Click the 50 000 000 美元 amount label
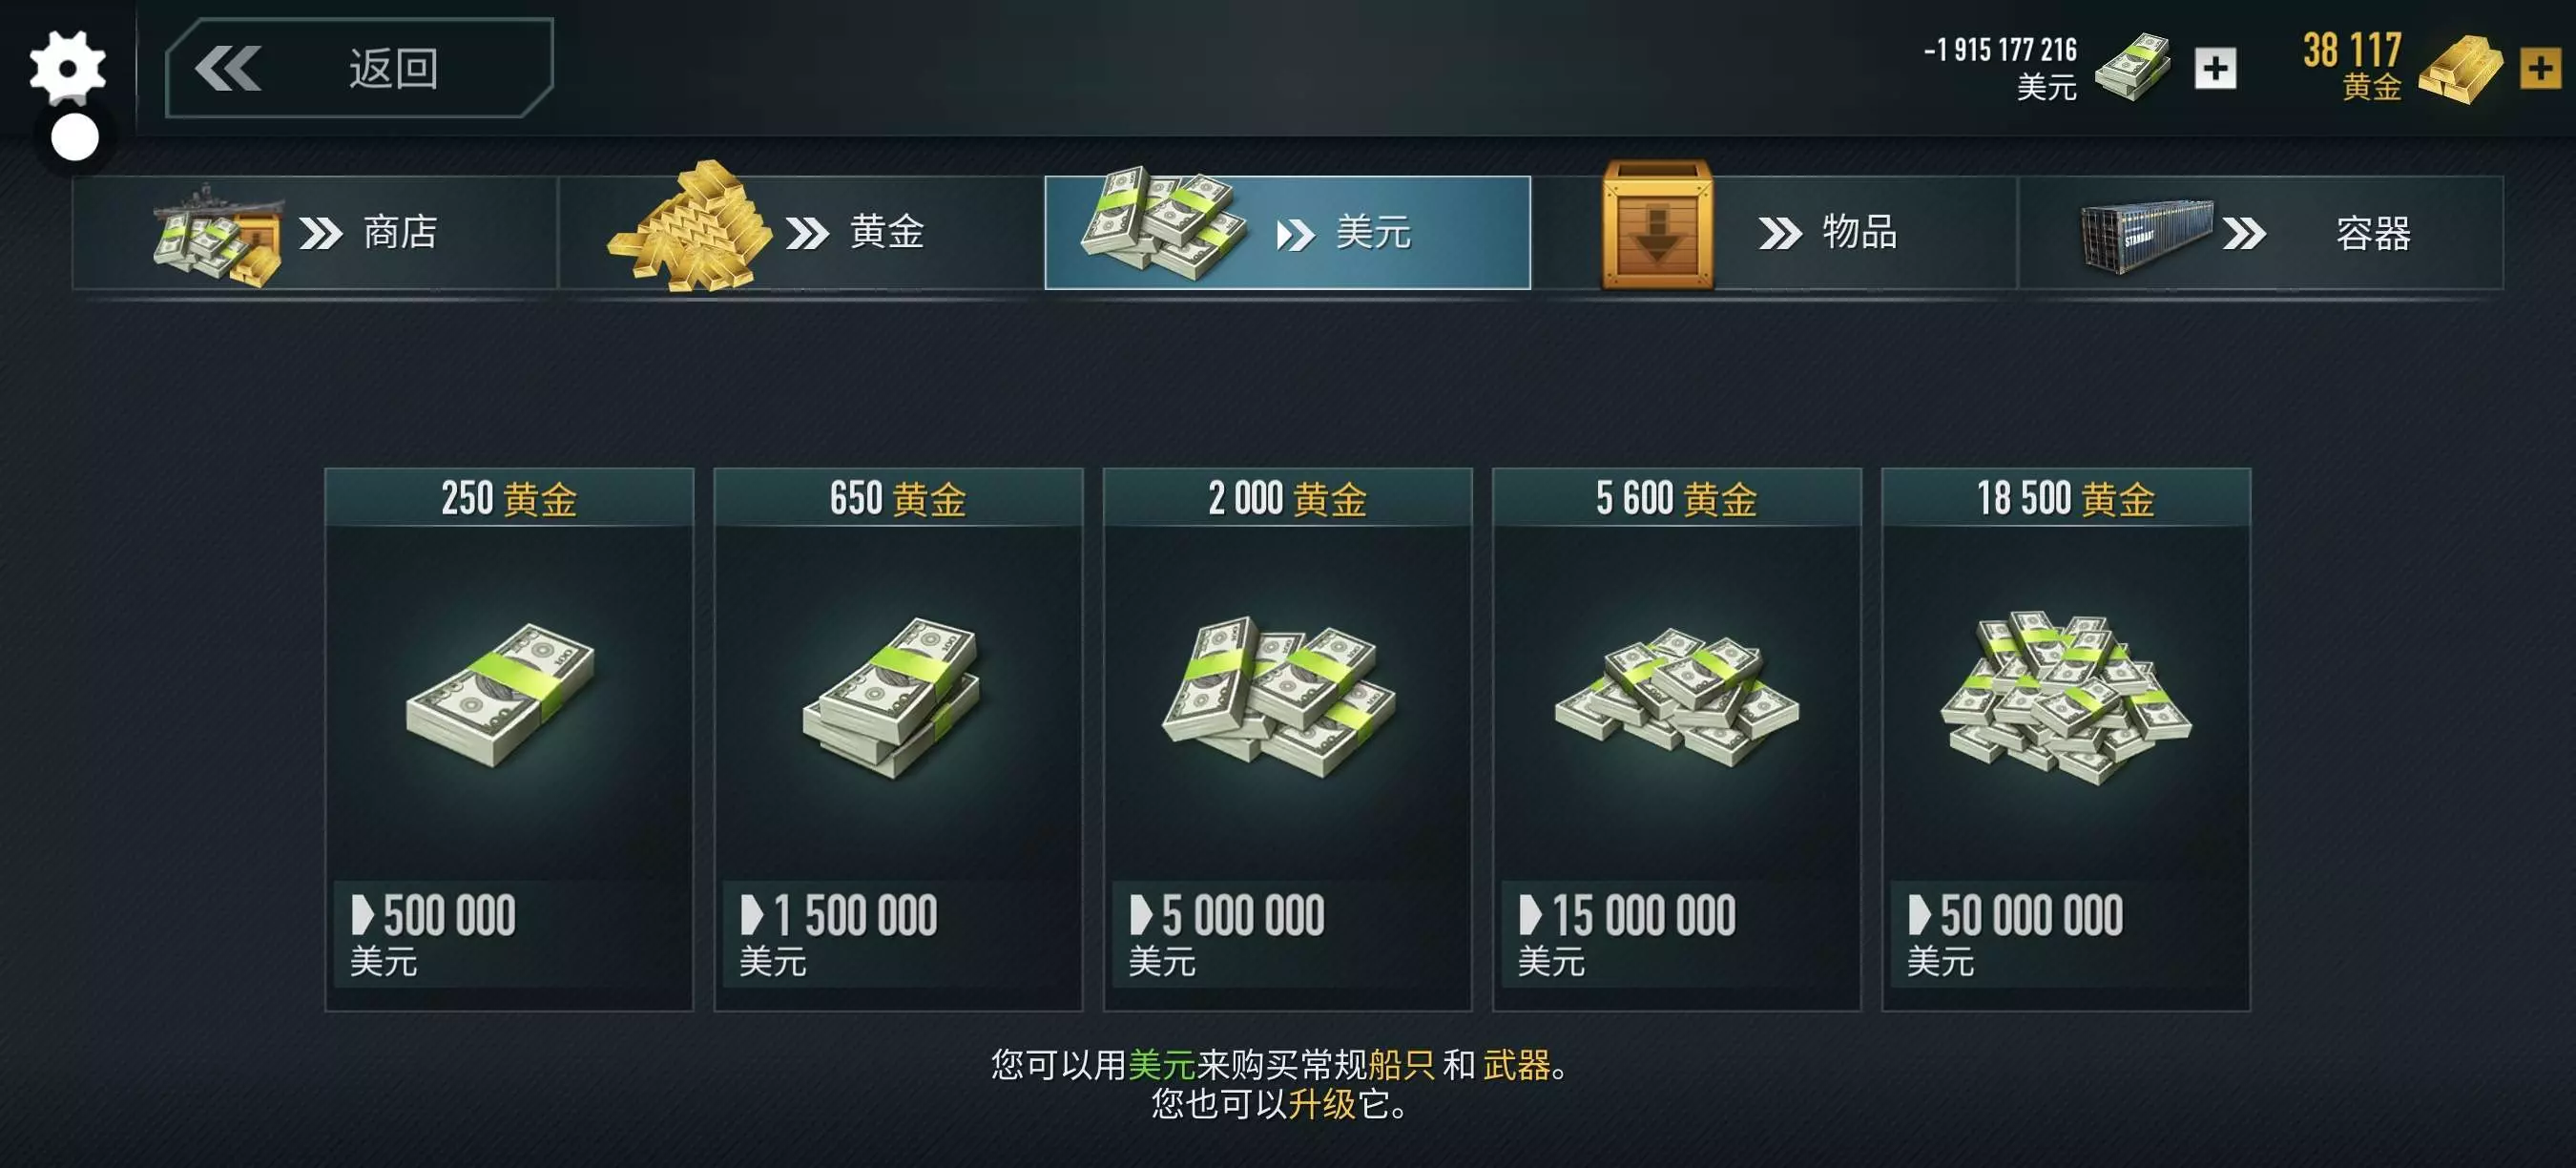Viewport: 2576px width, 1168px height. (2015, 934)
